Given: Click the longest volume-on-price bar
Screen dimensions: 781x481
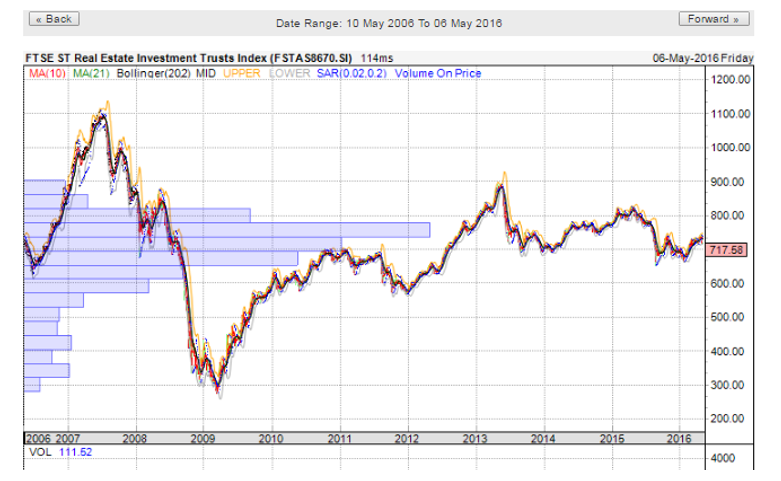Looking at the screenshot, I should [x=226, y=229].
